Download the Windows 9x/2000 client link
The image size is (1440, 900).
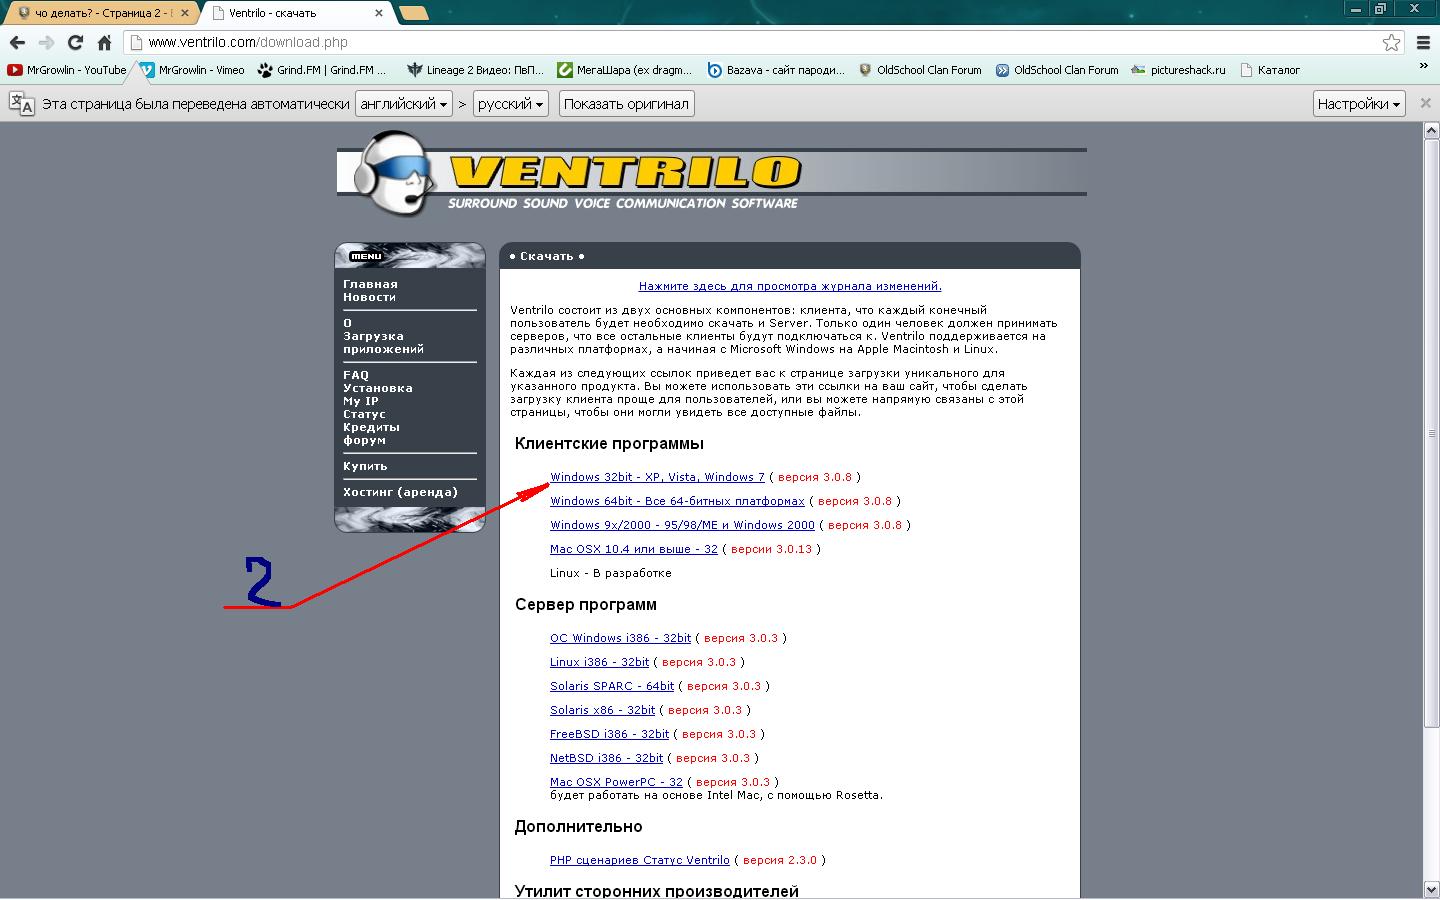point(682,525)
